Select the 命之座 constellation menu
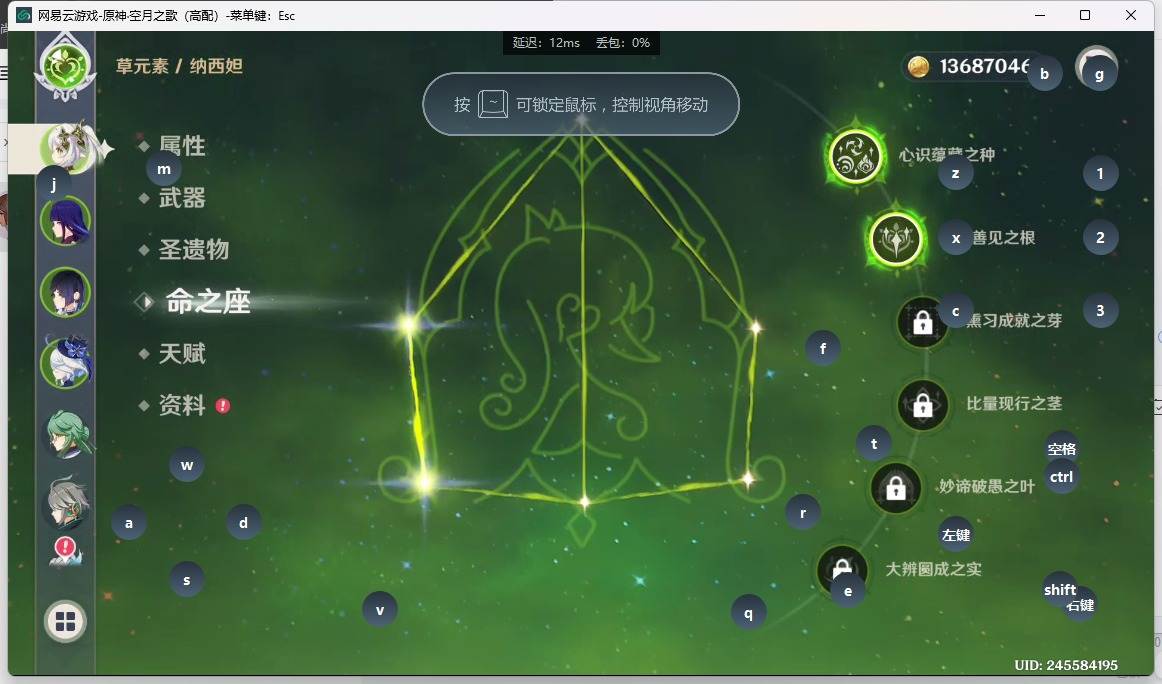 pos(208,302)
